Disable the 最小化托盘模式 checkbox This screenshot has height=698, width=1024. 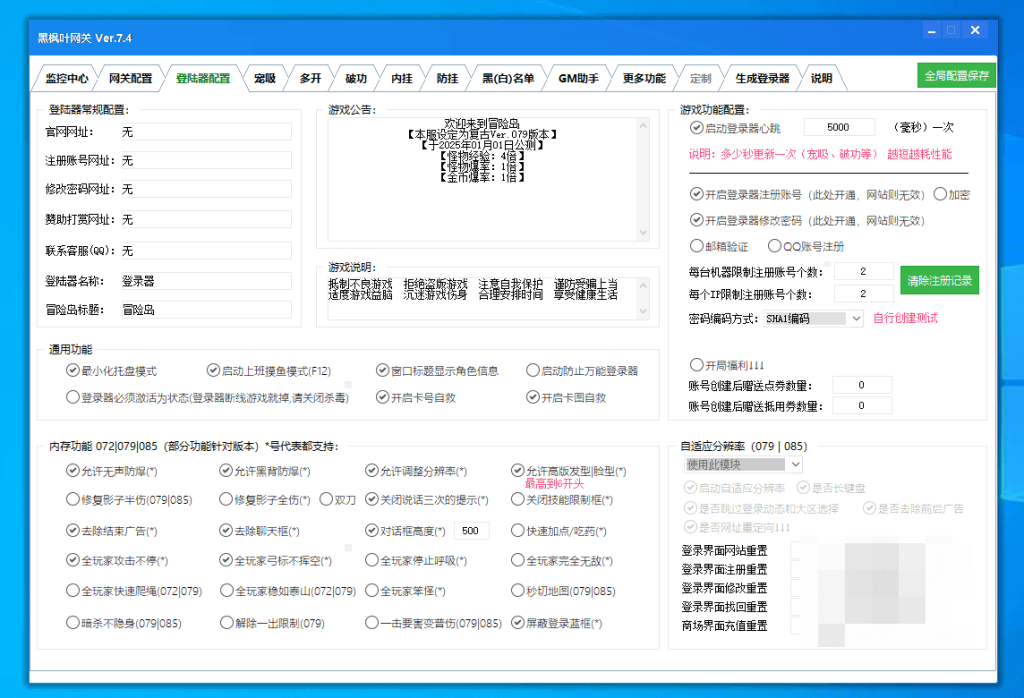72,371
